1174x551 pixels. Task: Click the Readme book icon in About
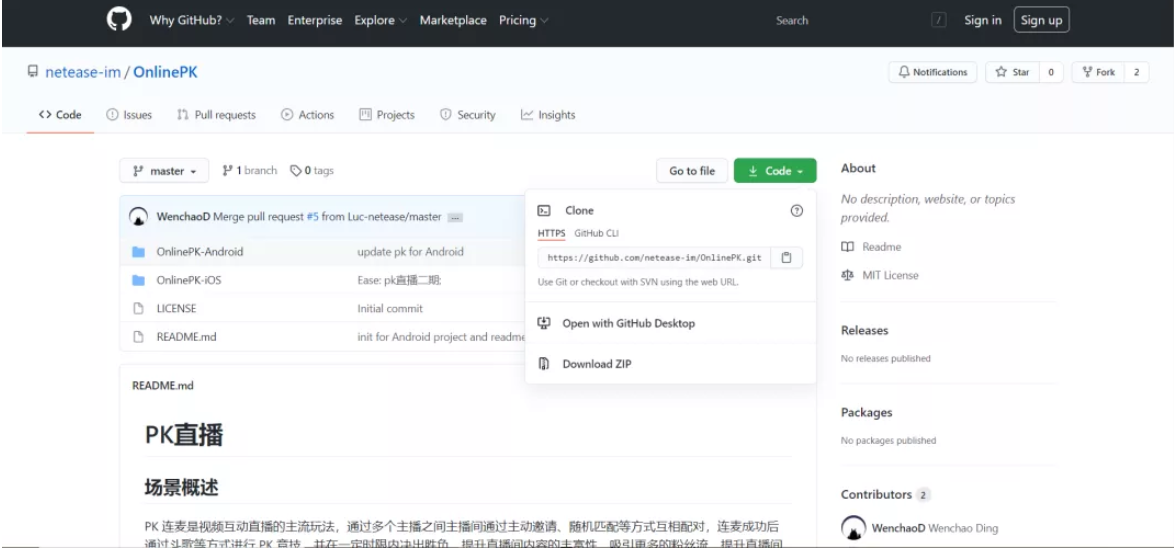pos(848,247)
